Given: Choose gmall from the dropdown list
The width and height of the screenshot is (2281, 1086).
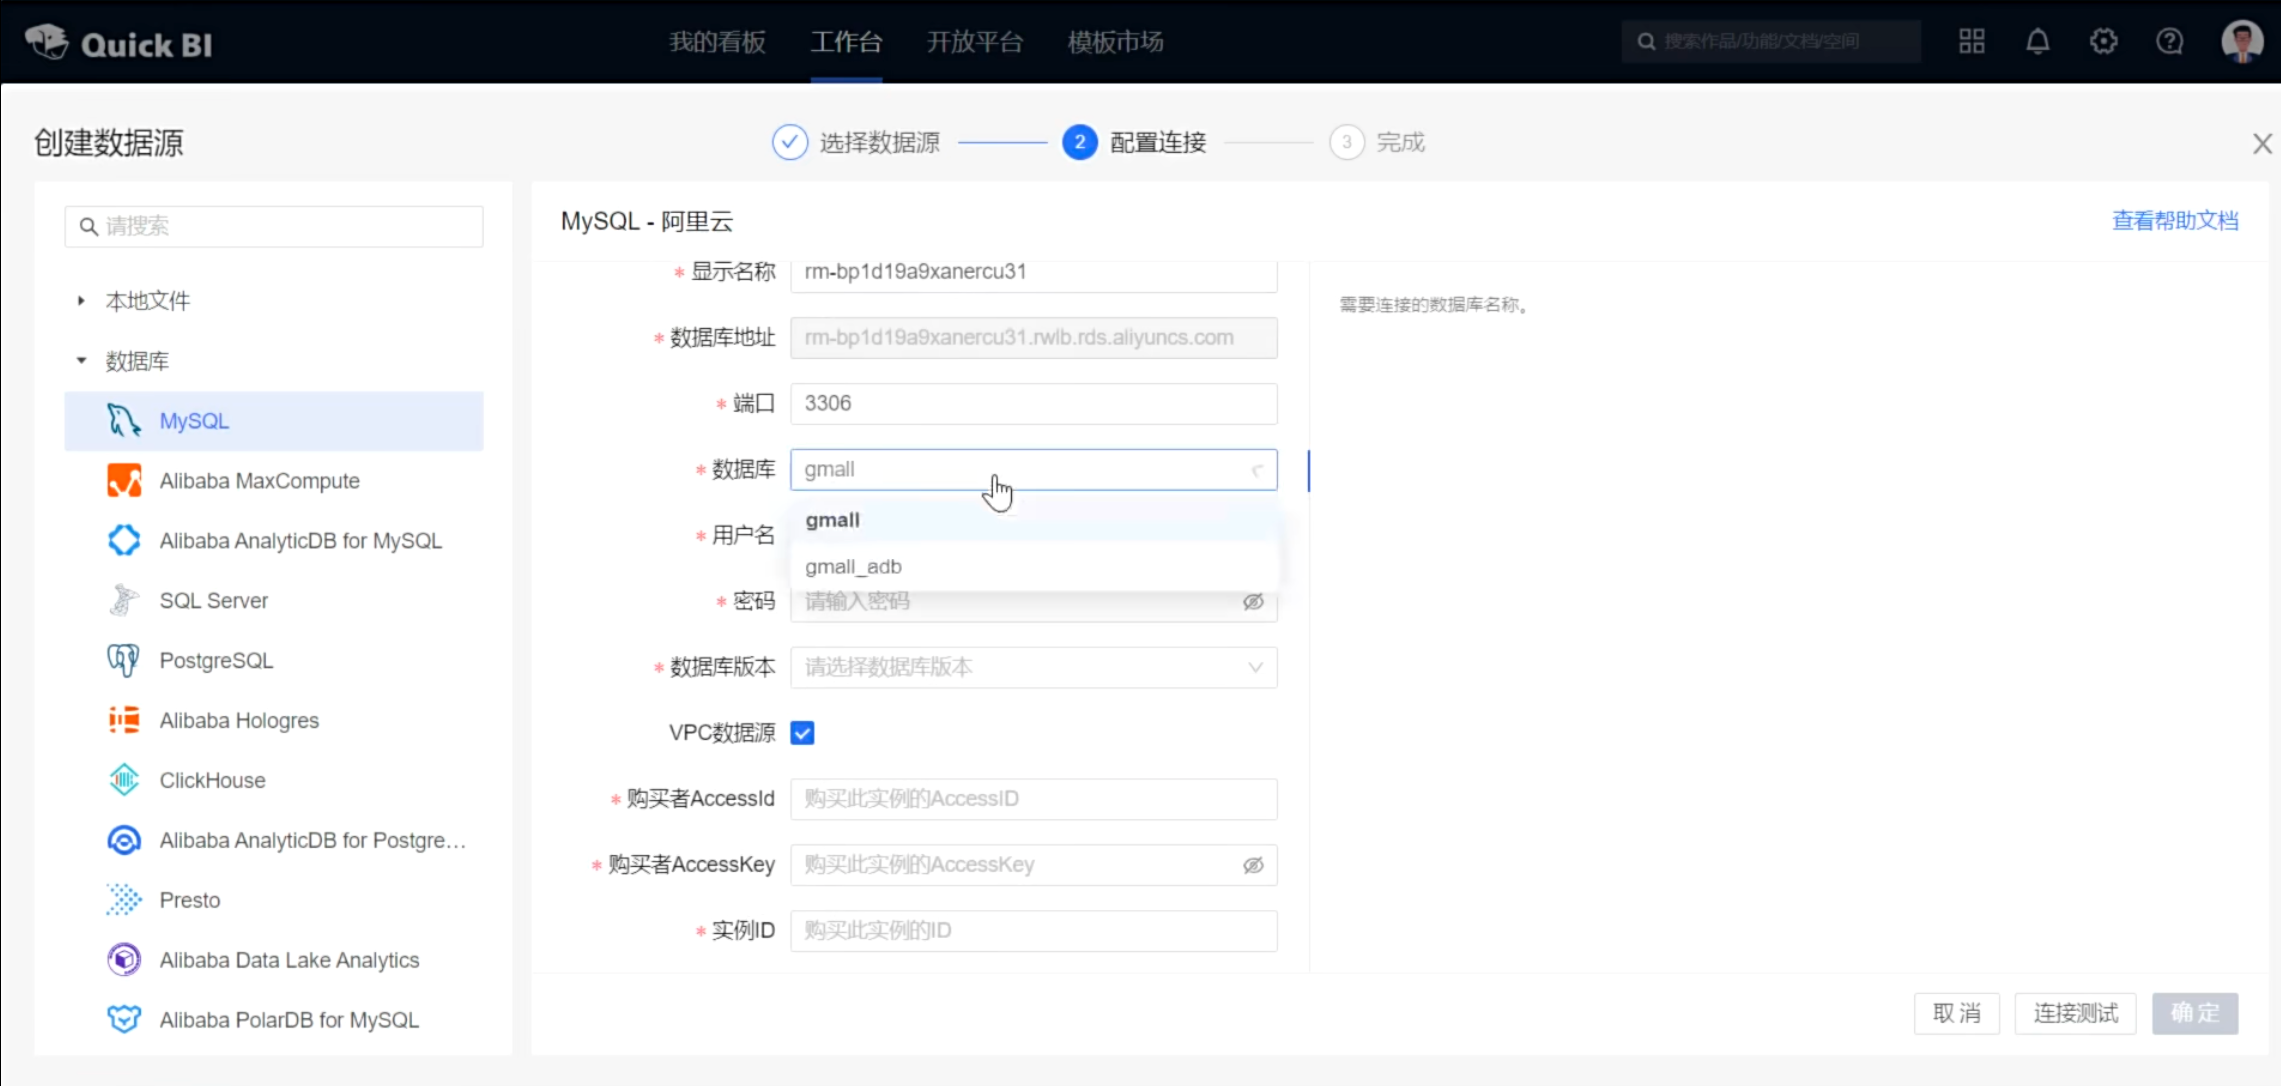Looking at the screenshot, I should click(1033, 520).
